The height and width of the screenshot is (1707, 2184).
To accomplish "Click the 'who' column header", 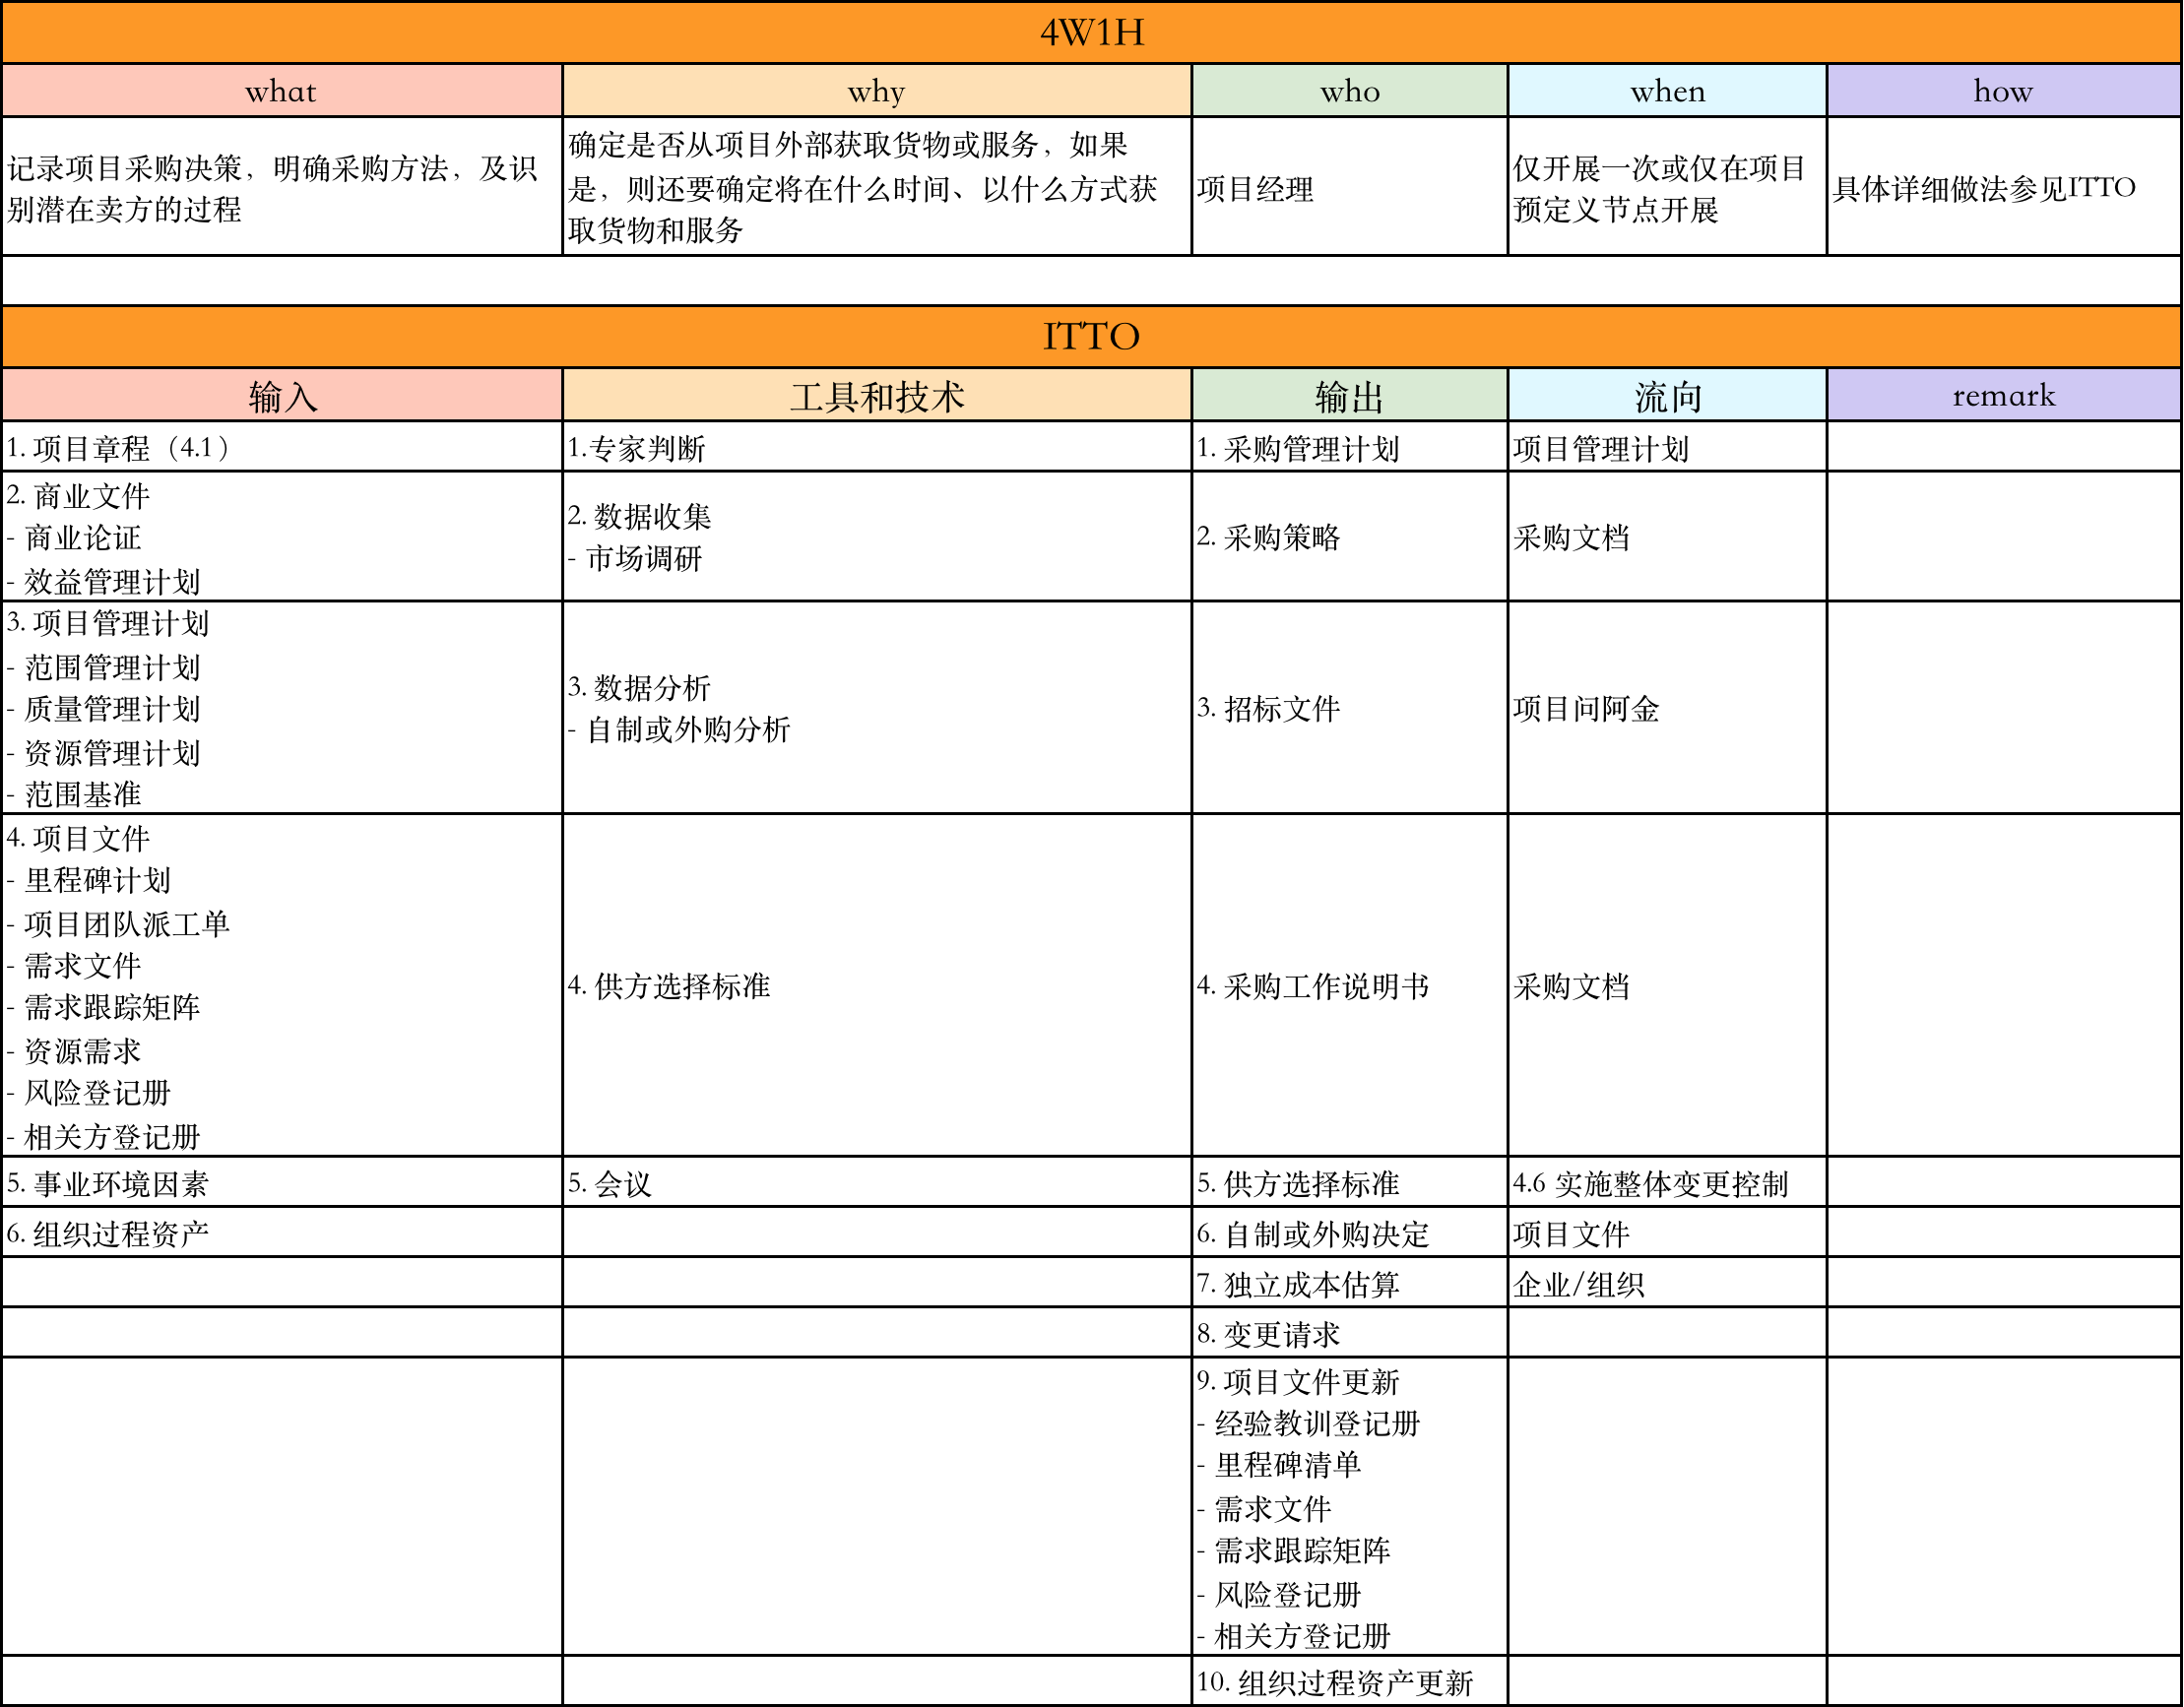I will tap(1350, 91).
